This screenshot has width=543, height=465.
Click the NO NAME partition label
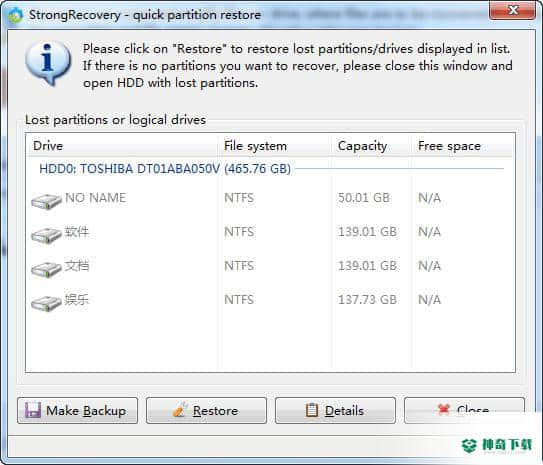tap(96, 198)
